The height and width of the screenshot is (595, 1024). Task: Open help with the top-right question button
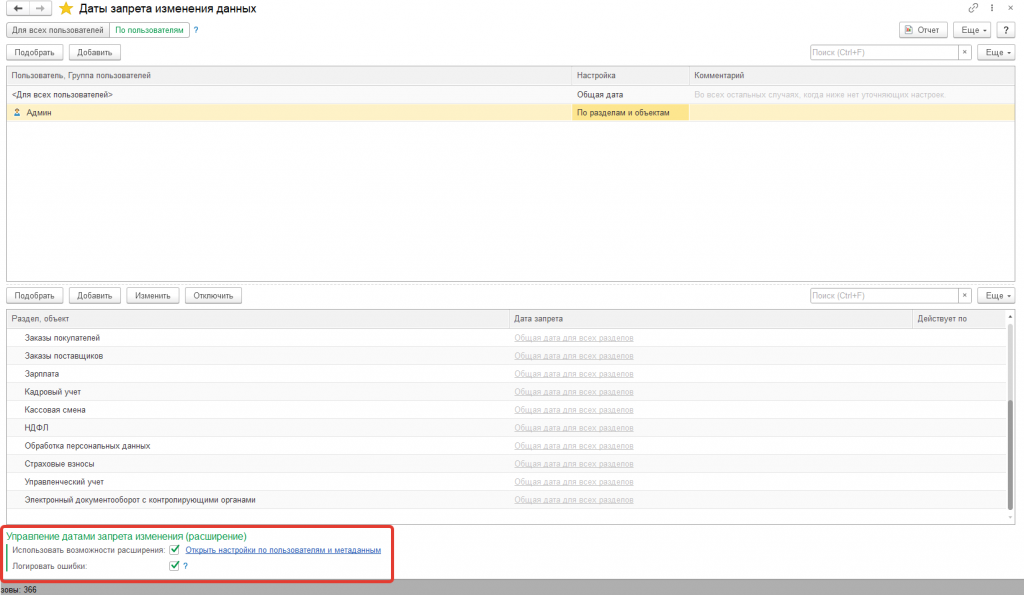[1006, 30]
